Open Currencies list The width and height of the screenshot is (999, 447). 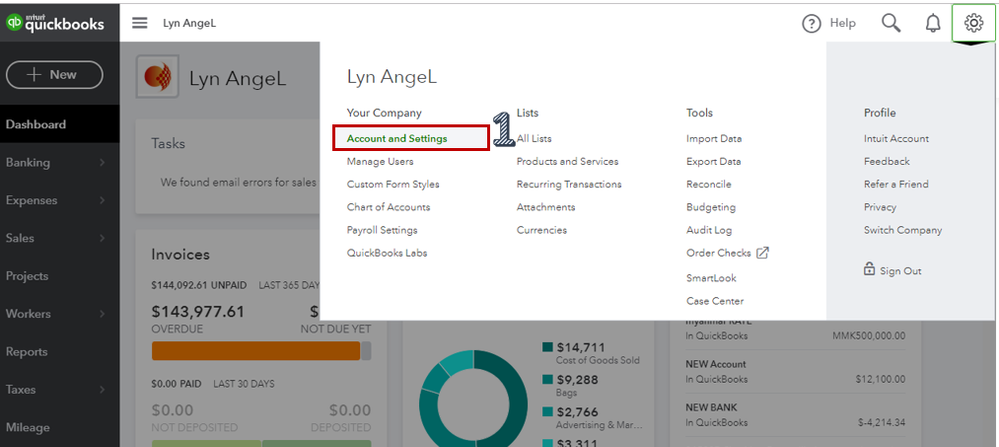(542, 230)
